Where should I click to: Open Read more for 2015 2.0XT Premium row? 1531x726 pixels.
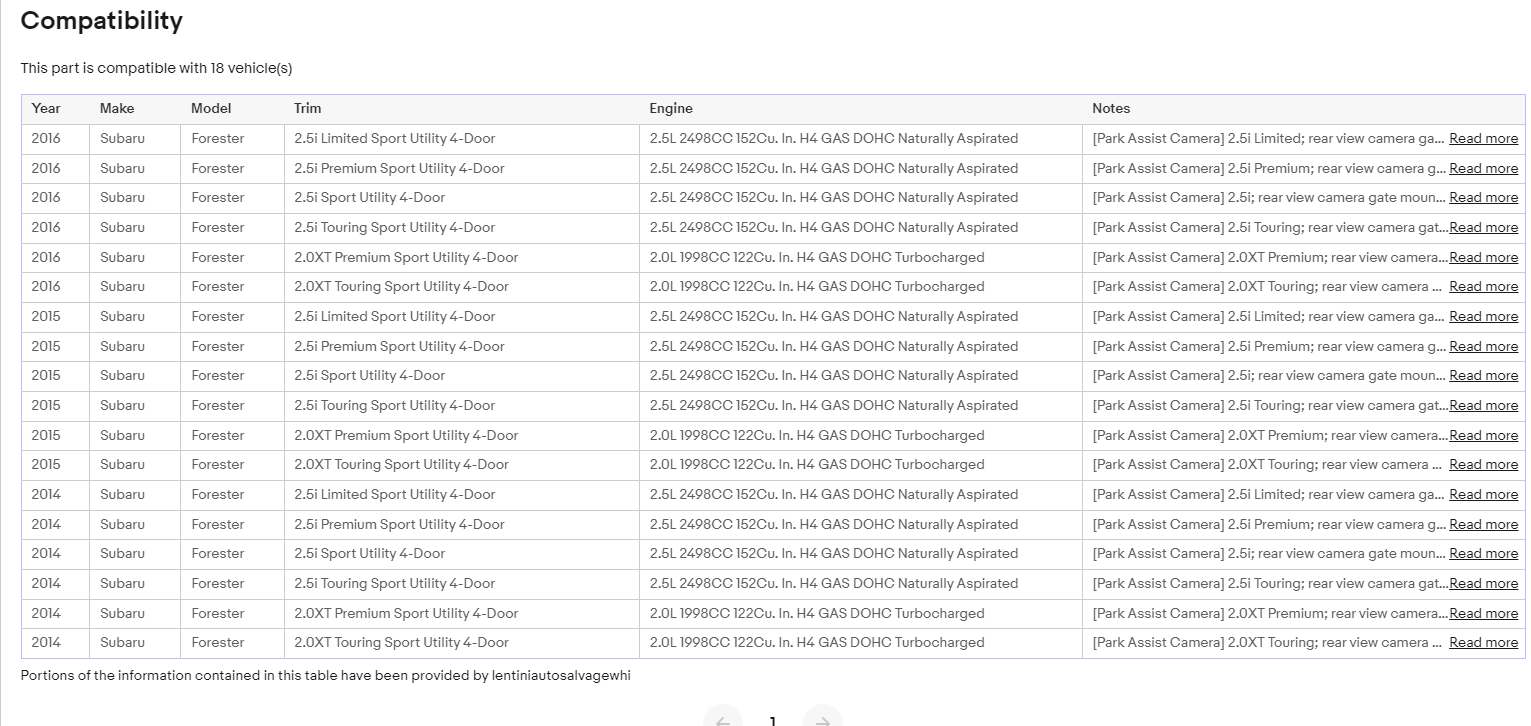[1483, 435]
